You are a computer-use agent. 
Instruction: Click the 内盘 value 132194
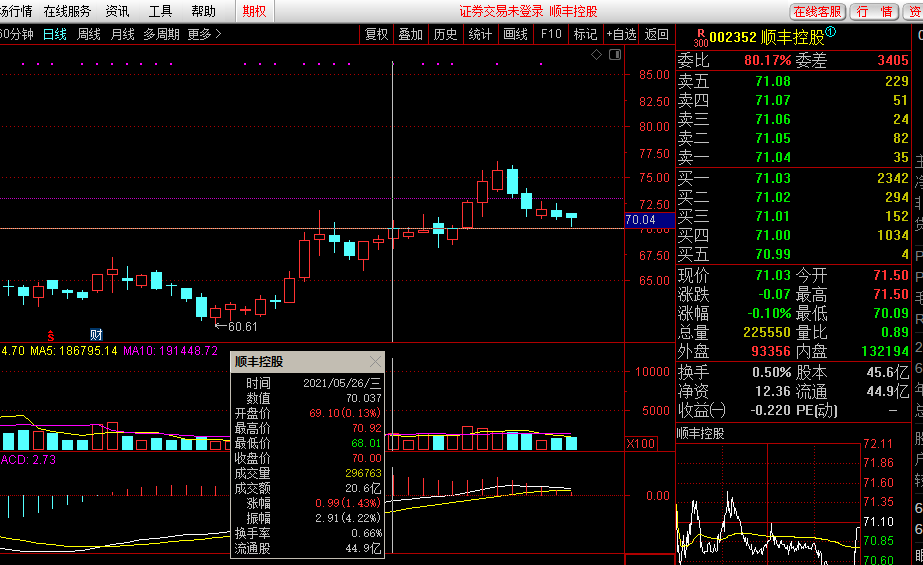tap(885, 351)
